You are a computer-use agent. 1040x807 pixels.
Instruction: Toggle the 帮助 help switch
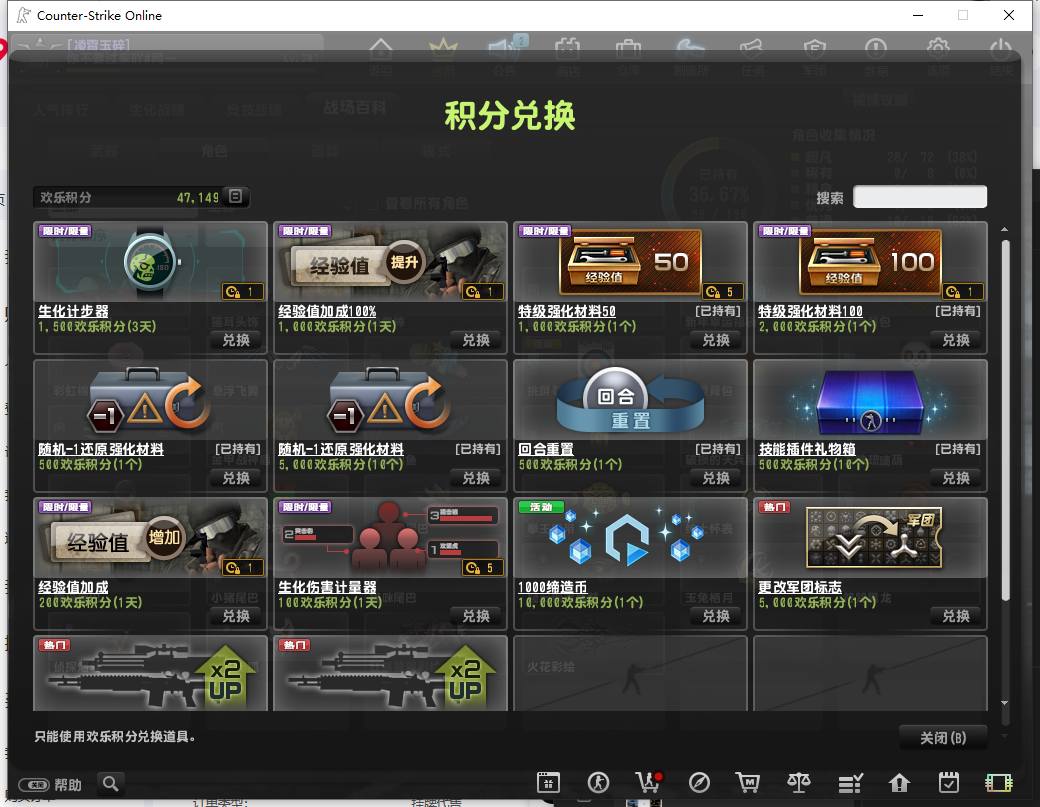click(34, 785)
